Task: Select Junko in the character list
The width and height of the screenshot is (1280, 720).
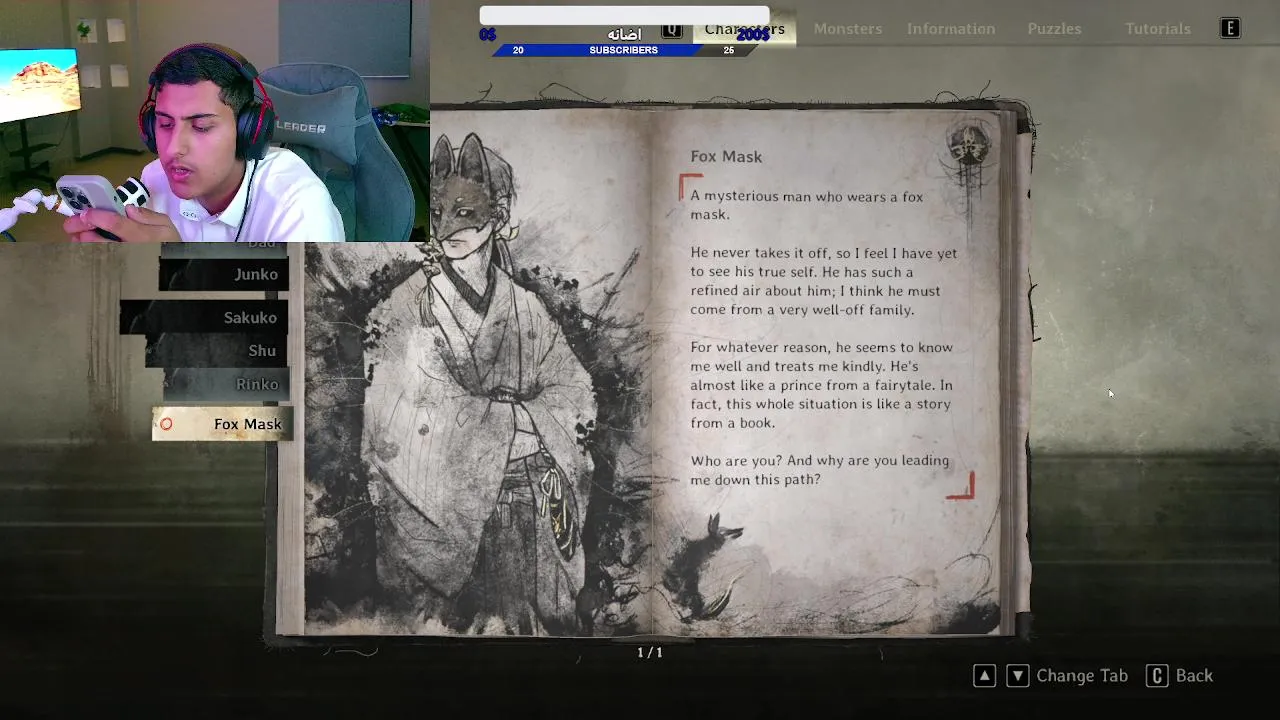Action: click(224, 274)
